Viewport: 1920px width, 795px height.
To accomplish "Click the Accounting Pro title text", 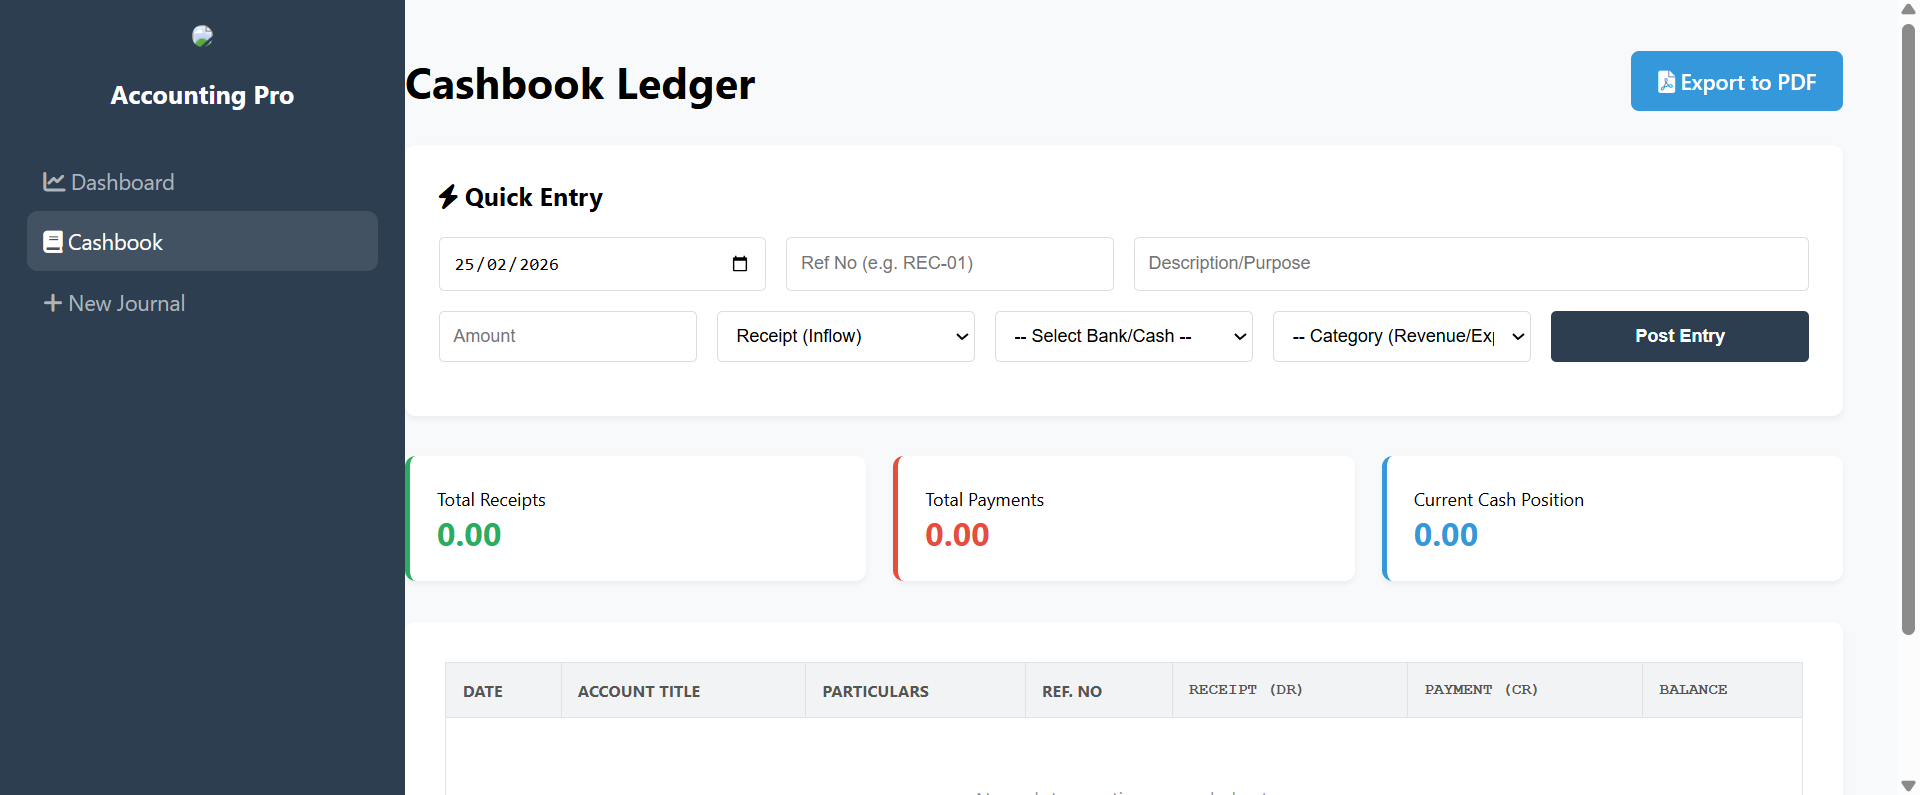I will [202, 95].
